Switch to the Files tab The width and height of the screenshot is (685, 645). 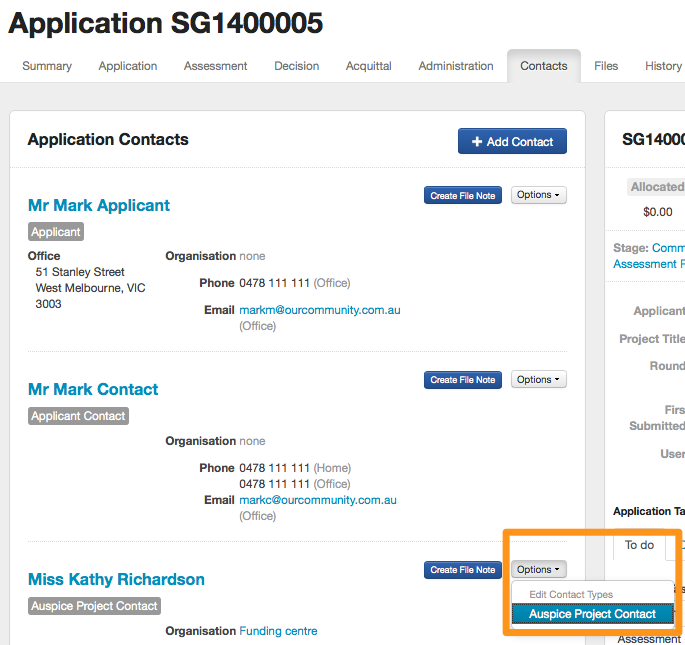click(606, 66)
